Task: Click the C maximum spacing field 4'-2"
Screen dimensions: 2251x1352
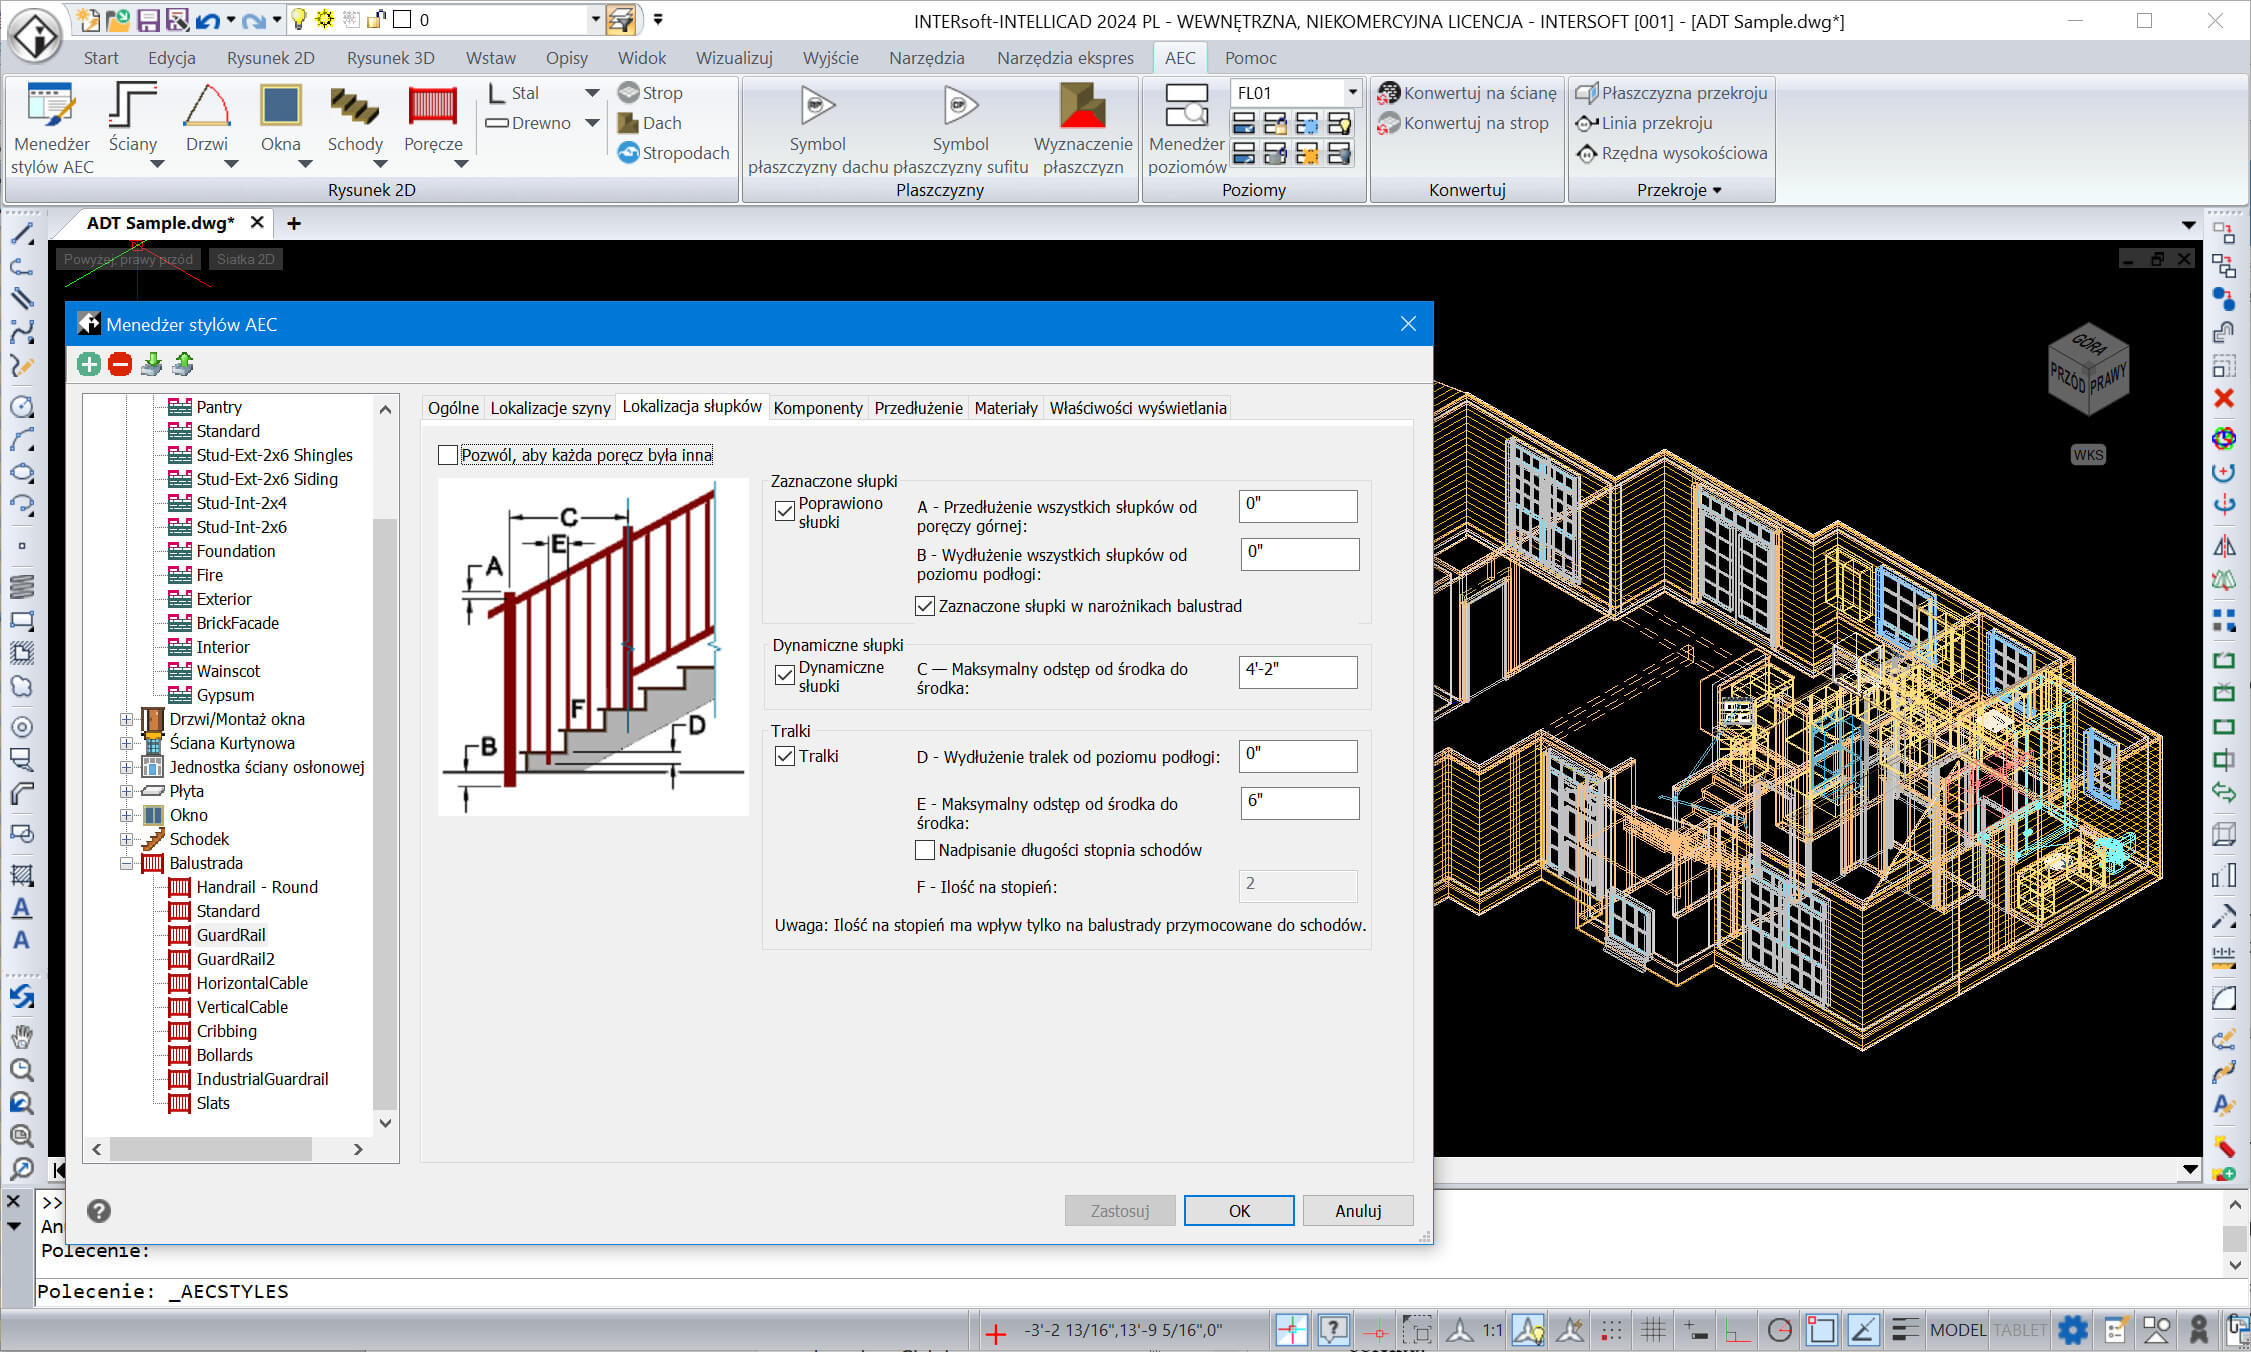Action: coord(1298,671)
